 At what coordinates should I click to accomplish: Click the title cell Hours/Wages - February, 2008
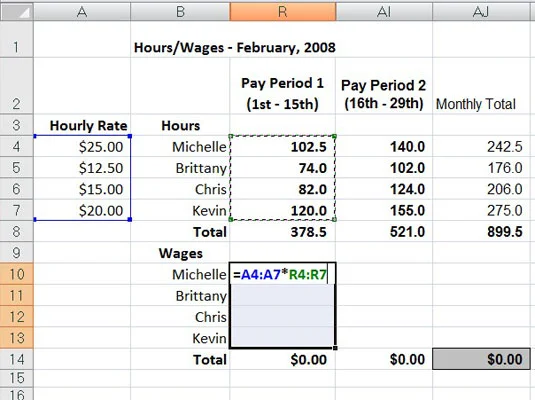click(x=235, y=47)
